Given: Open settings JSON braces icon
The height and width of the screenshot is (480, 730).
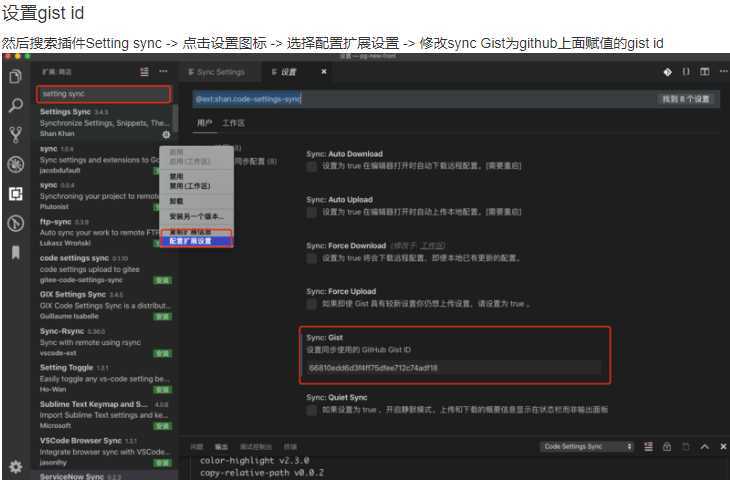Looking at the screenshot, I should point(686,72).
